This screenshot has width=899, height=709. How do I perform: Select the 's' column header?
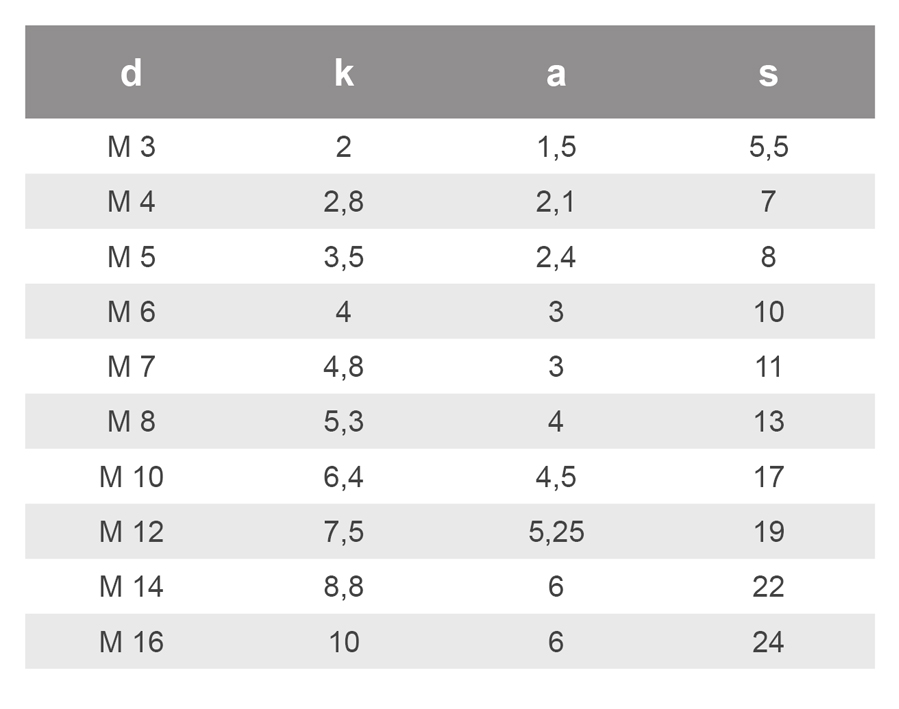tap(768, 73)
